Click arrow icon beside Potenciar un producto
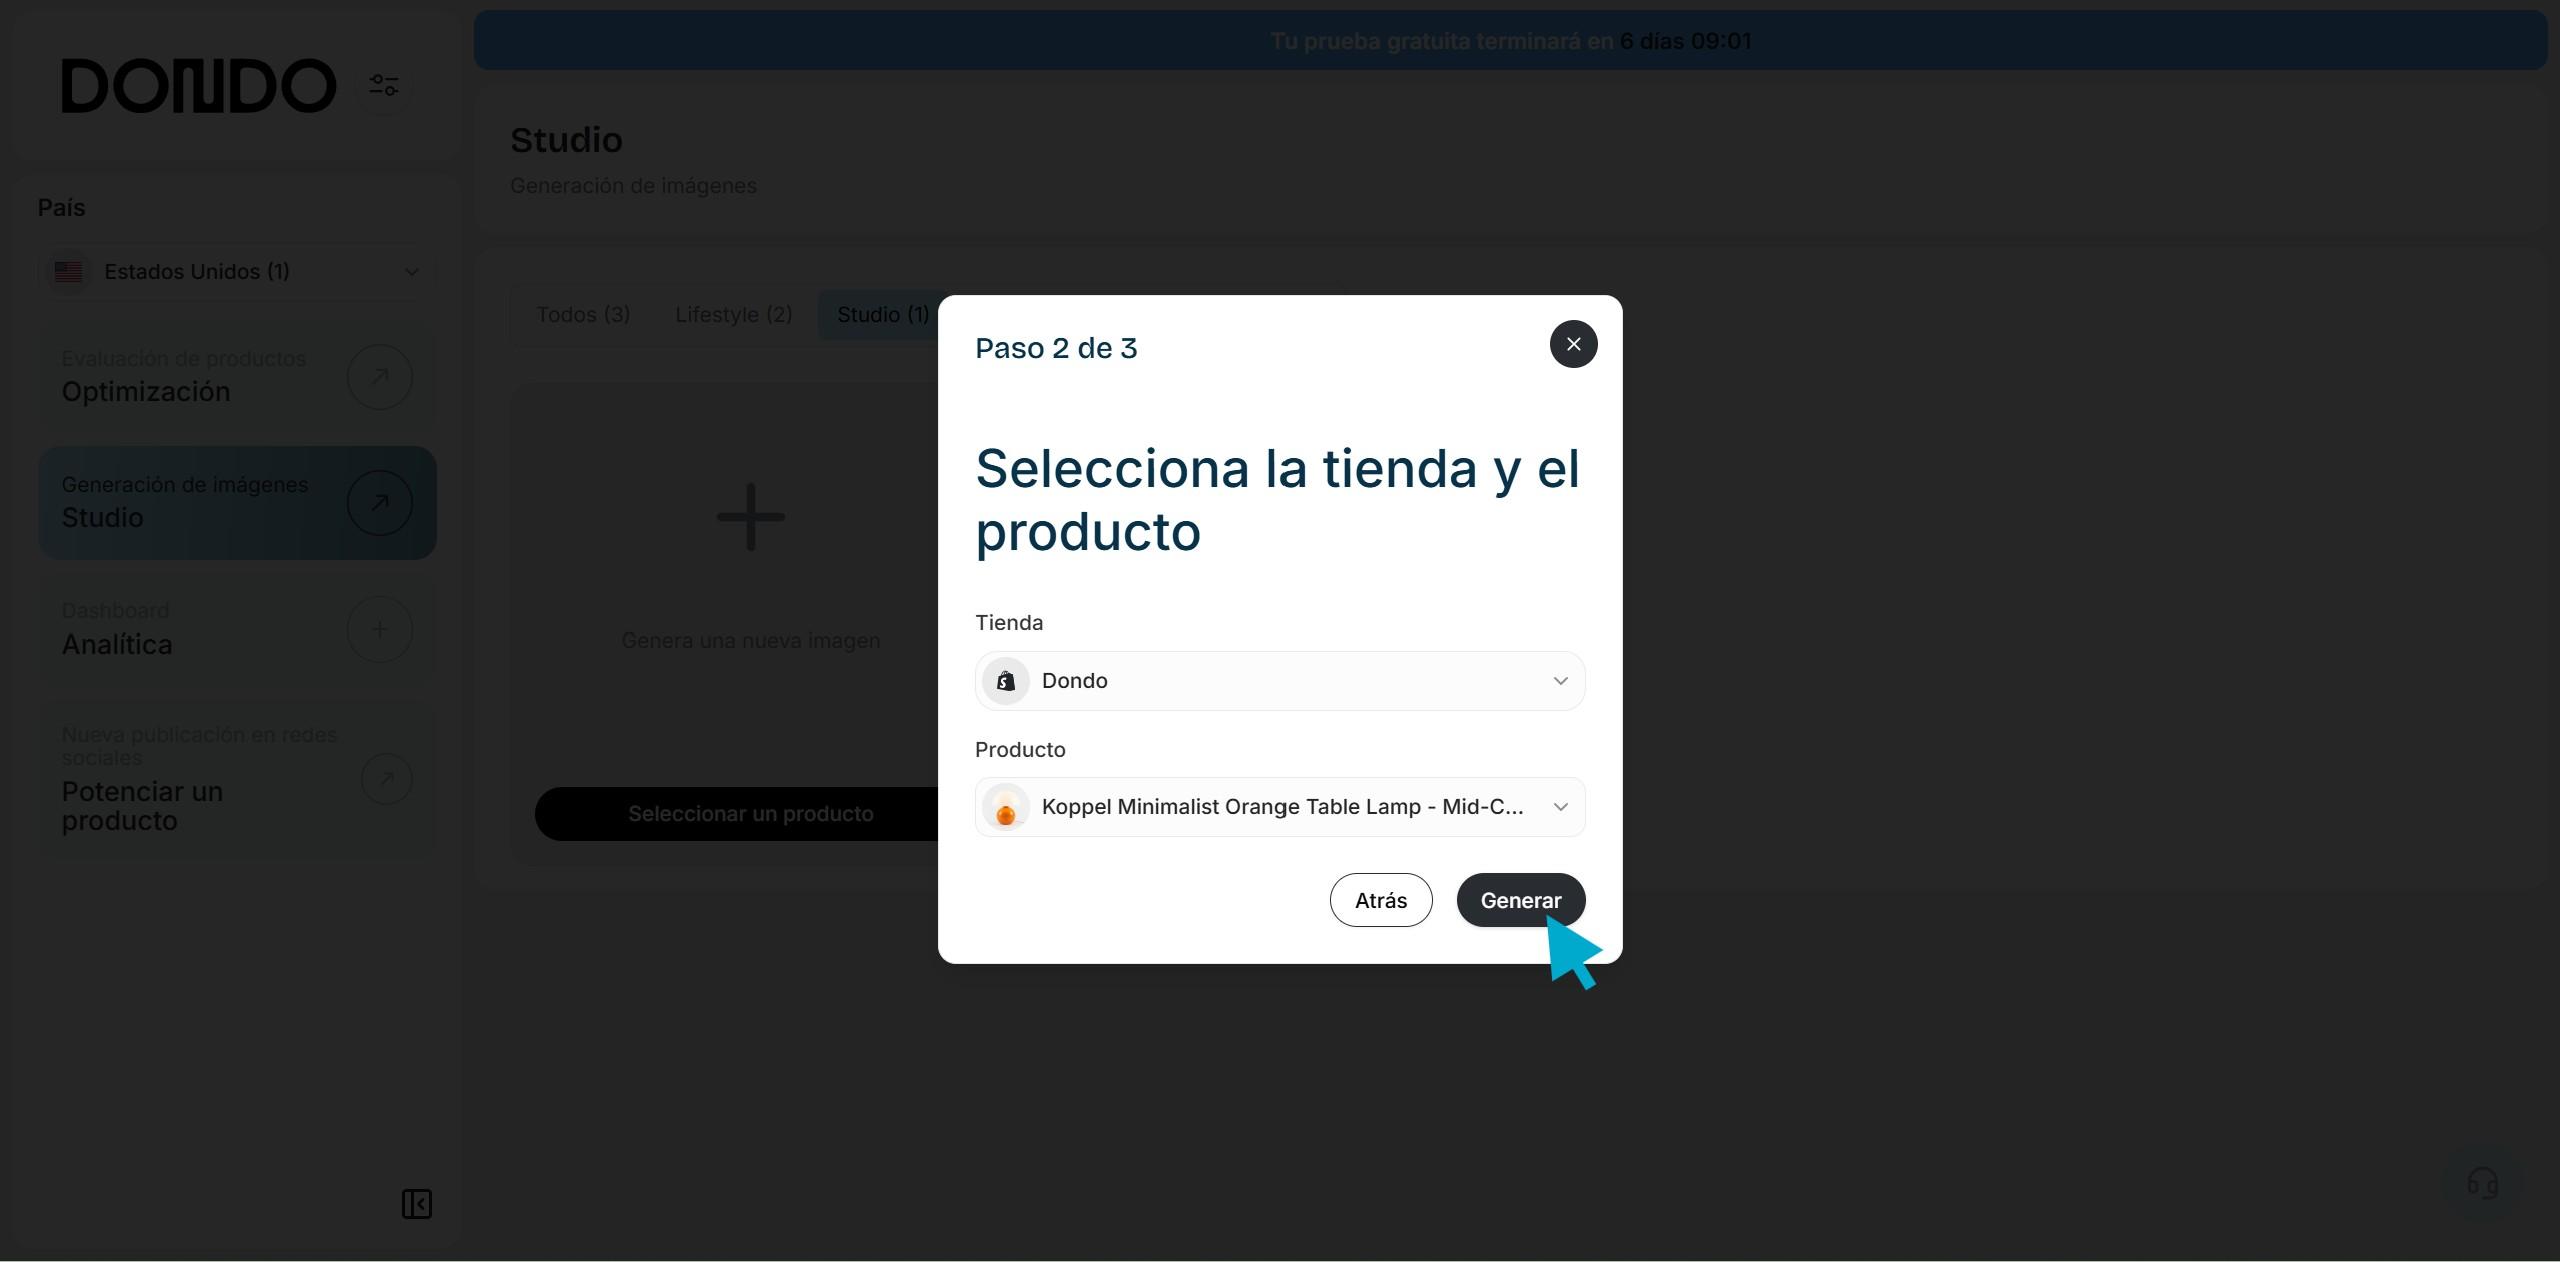This screenshot has width=2560, height=1262. pos(386,778)
